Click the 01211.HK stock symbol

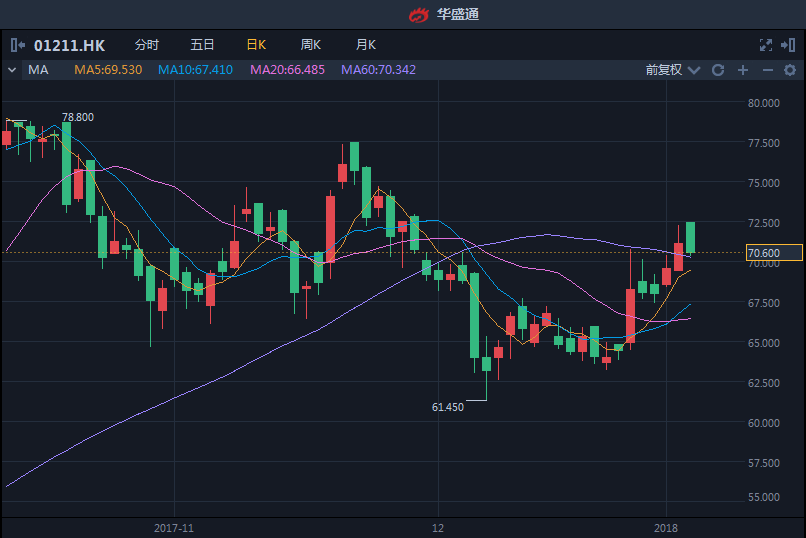click(x=70, y=45)
